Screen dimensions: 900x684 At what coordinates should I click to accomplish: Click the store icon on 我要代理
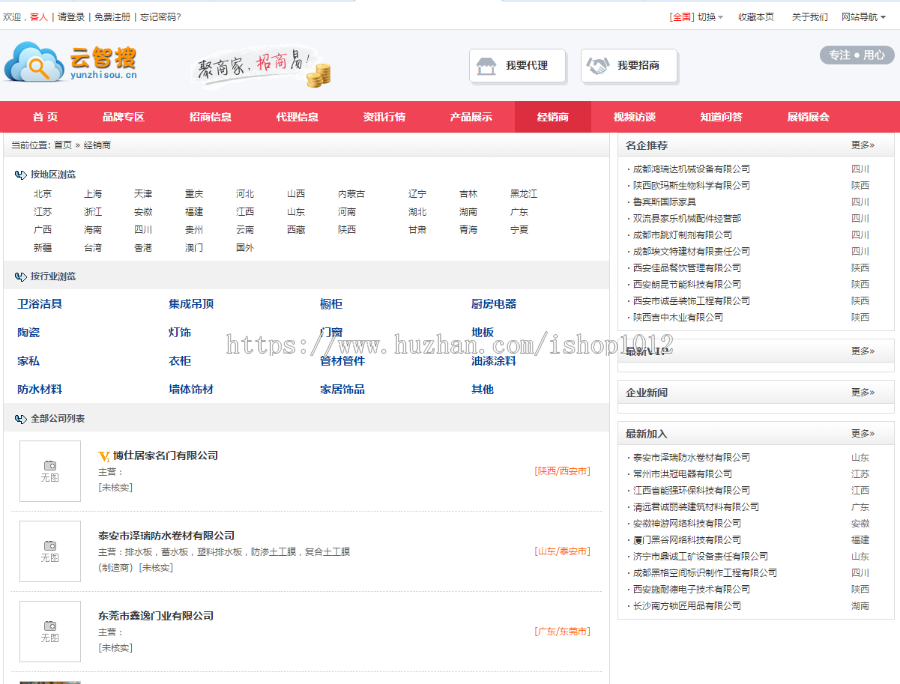pos(486,66)
